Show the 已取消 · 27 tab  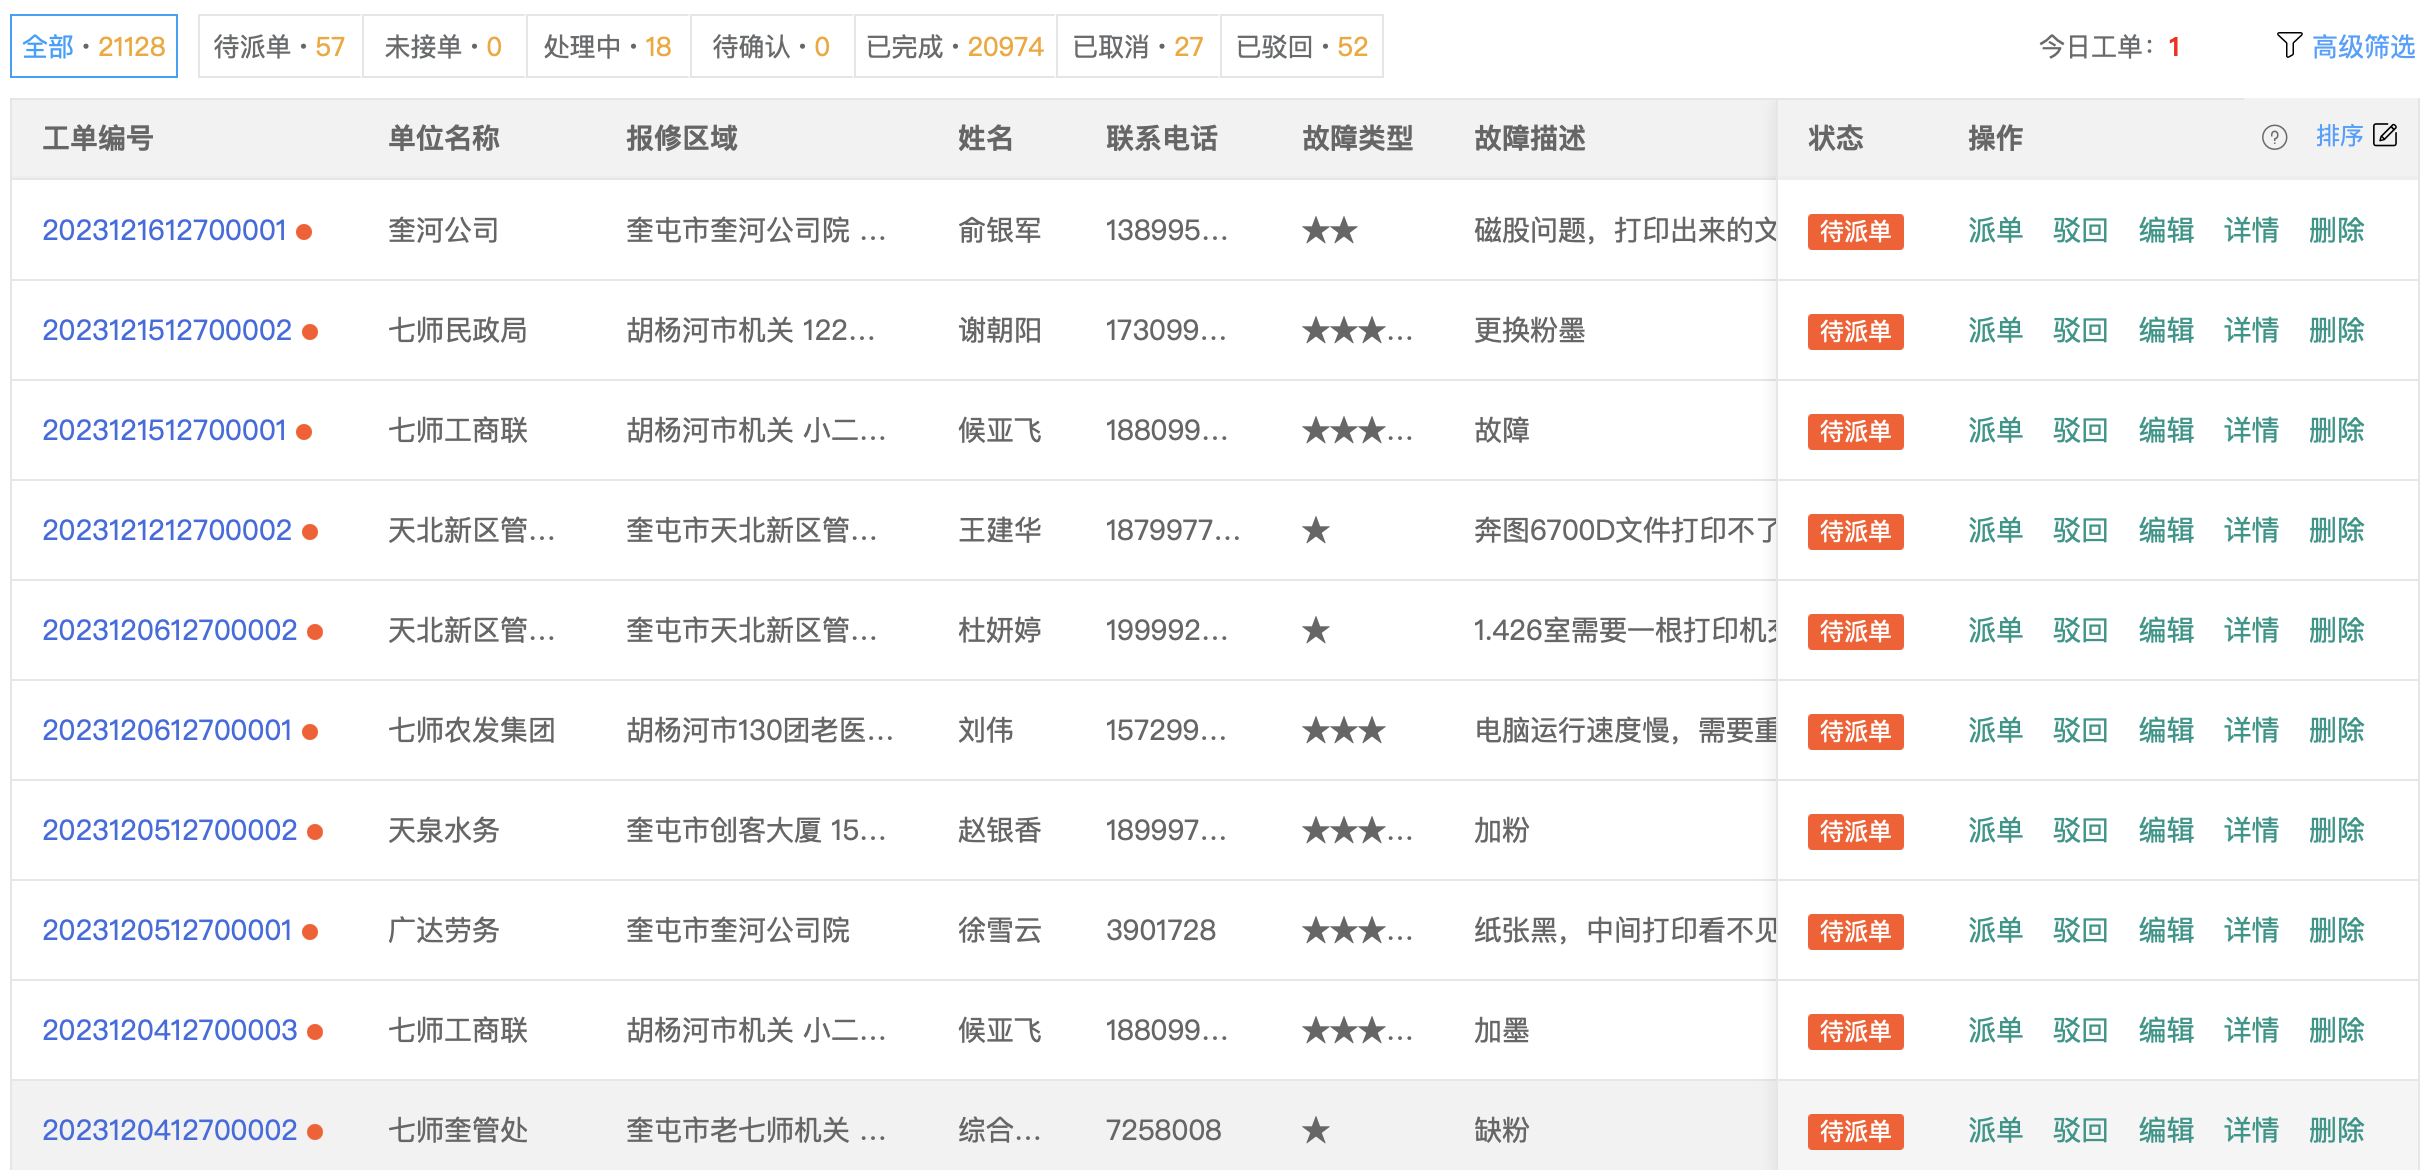1138,46
